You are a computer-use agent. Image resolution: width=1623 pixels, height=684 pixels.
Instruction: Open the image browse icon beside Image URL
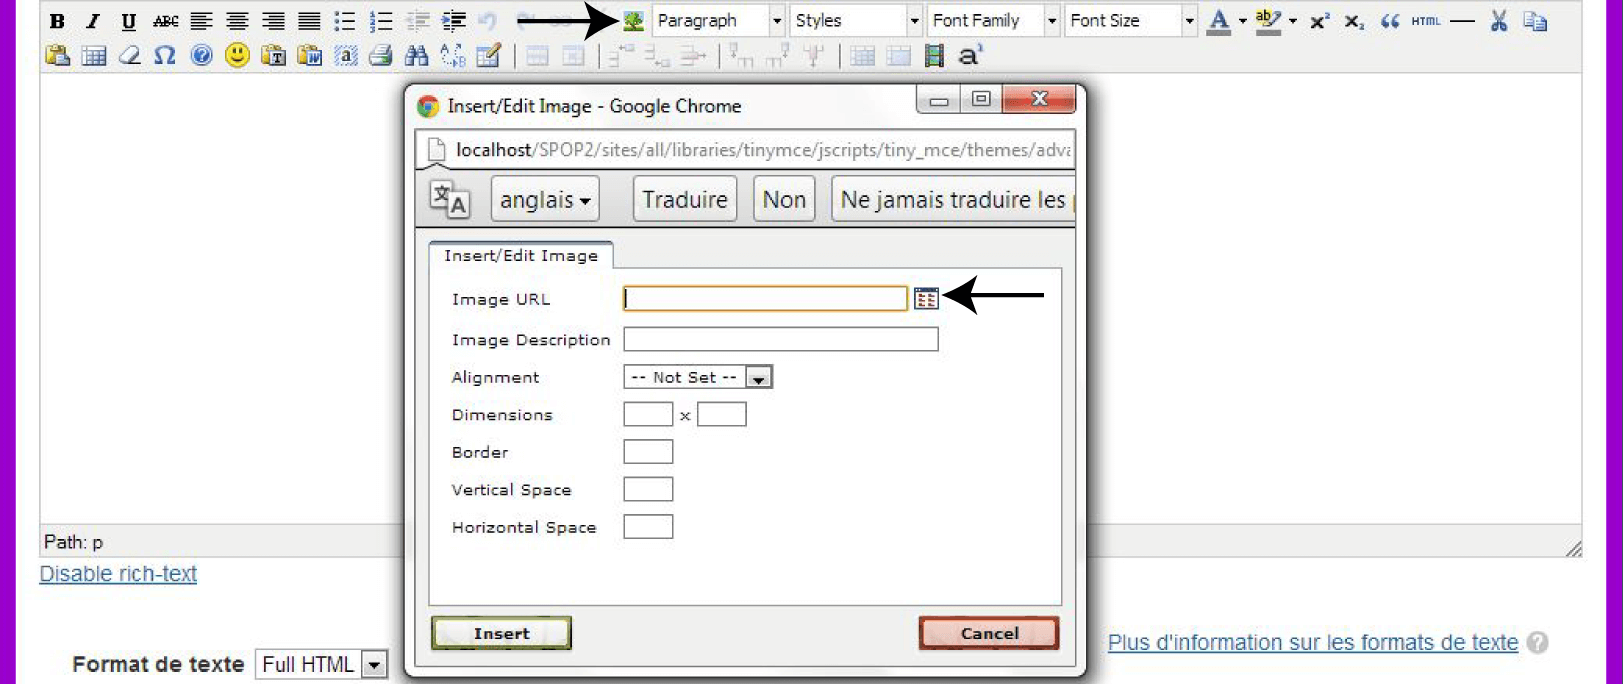click(926, 298)
